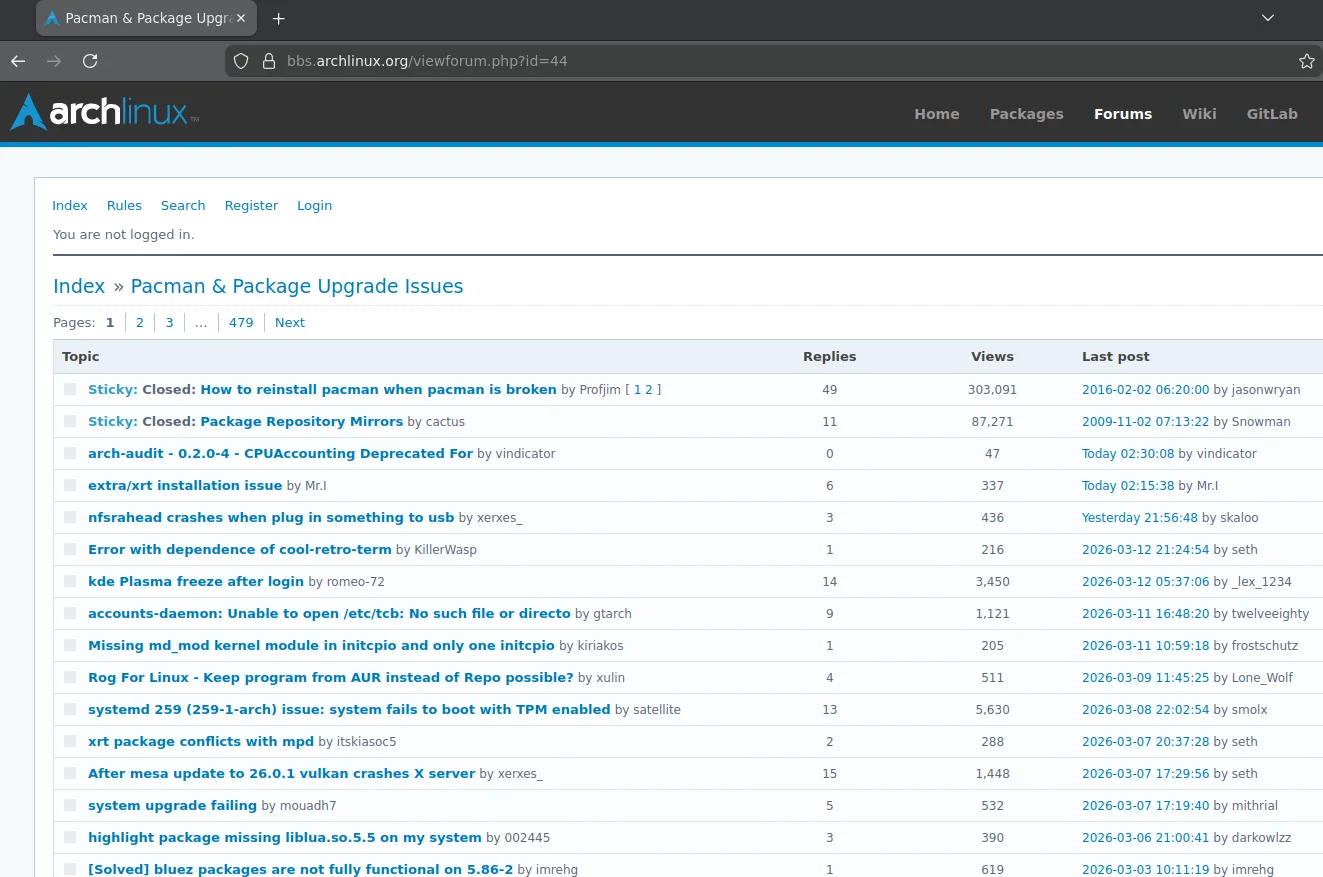Viewport: 1323px width, 877px height.
Task: Reload the page with the refresh icon
Action: tap(90, 61)
